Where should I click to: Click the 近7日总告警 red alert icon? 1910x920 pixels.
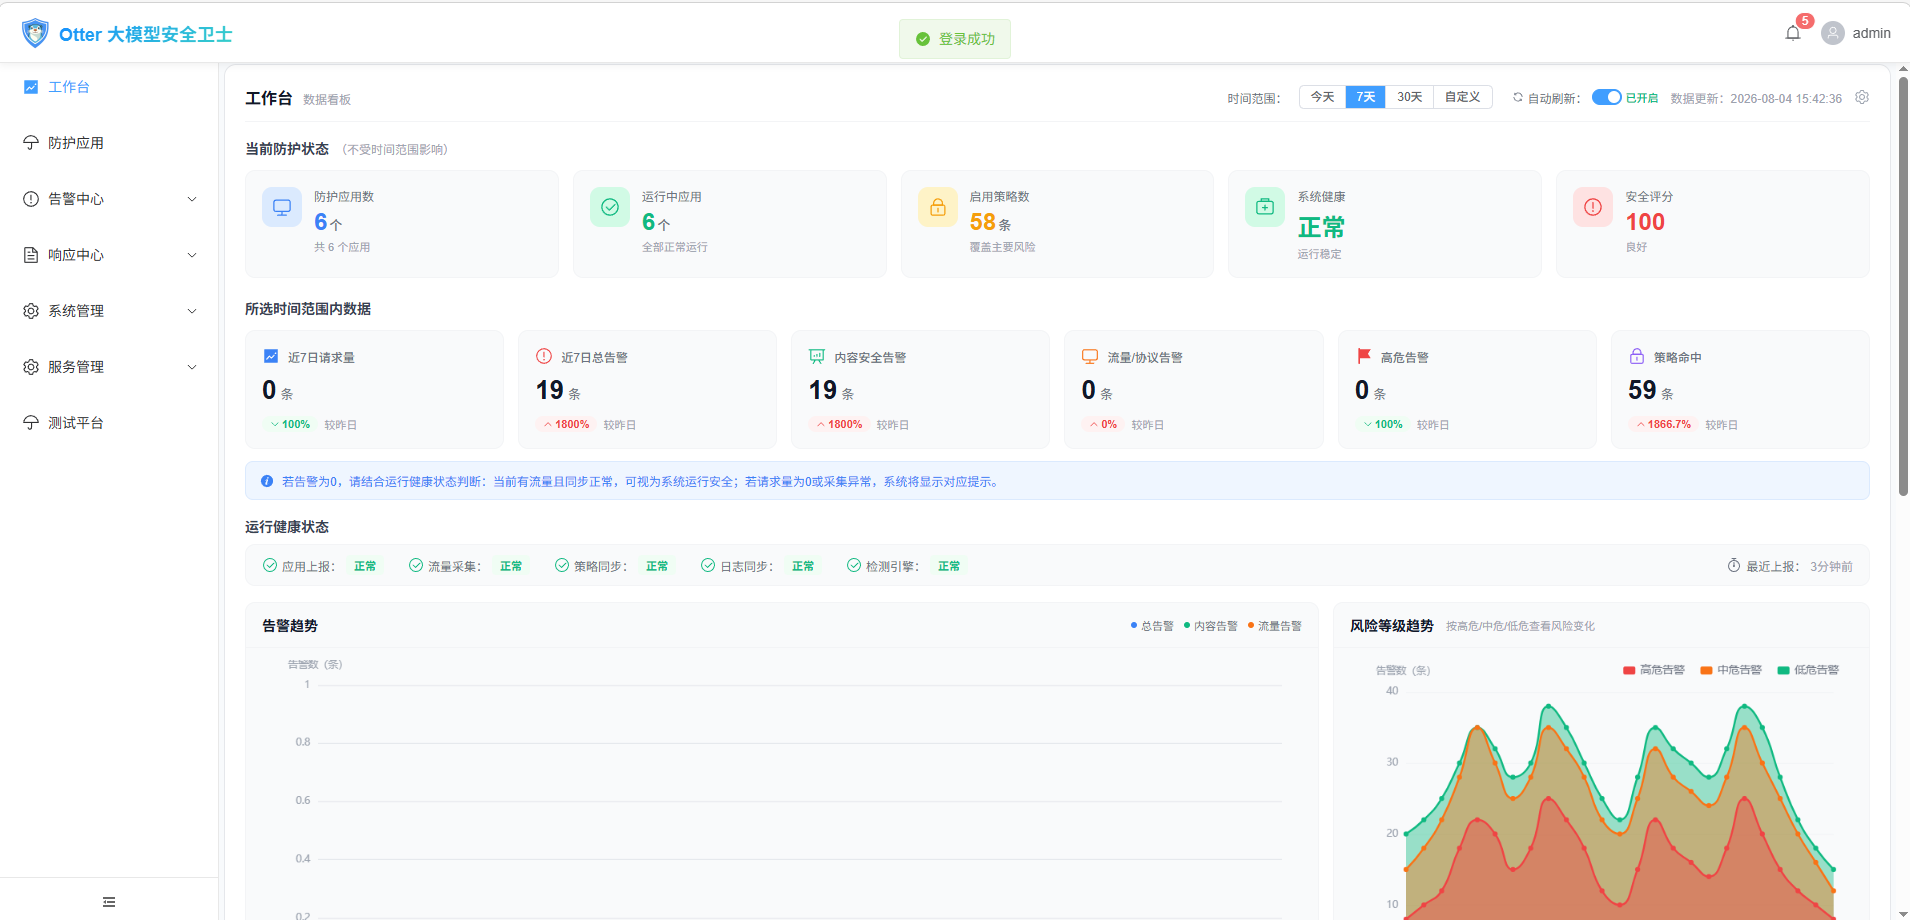(544, 356)
